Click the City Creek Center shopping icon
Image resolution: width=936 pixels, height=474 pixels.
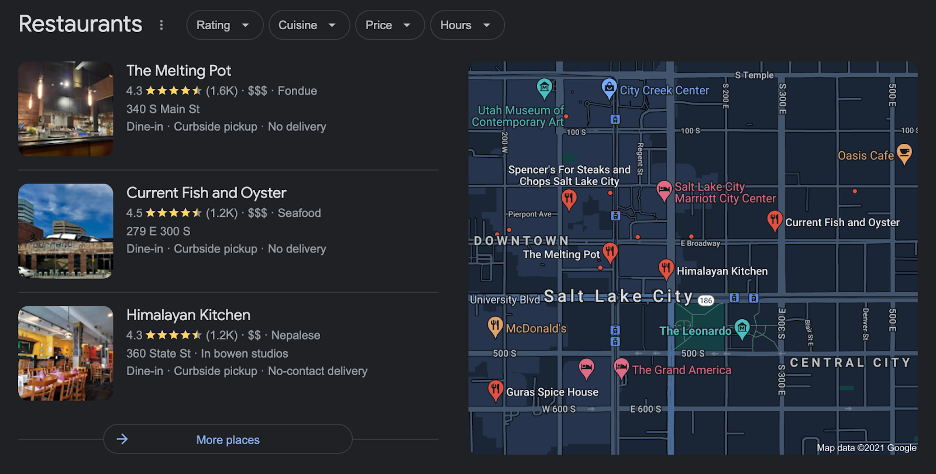click(609, 89)
